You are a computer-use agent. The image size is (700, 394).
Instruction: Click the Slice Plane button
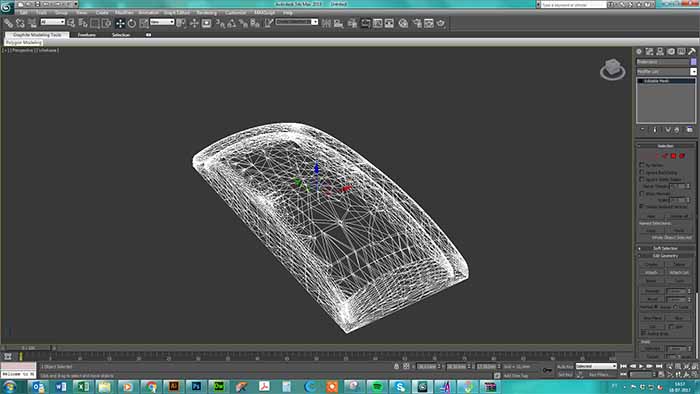coord(652,318)
